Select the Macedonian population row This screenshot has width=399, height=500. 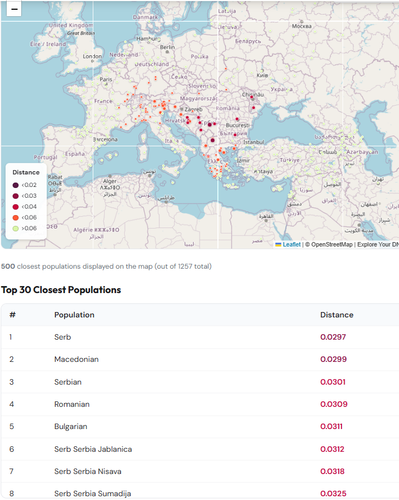pos(200,360)
